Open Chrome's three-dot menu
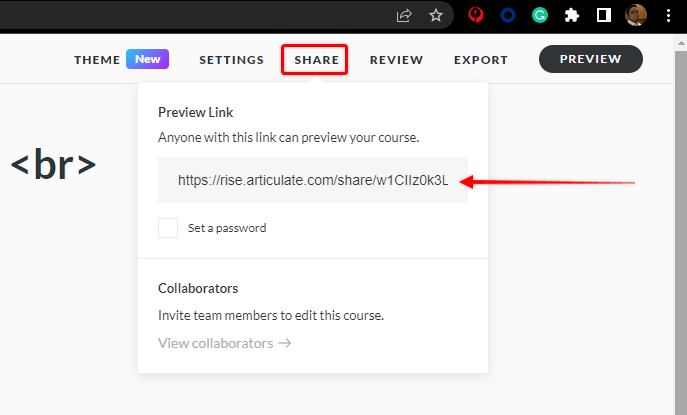 tap(668, 16)
